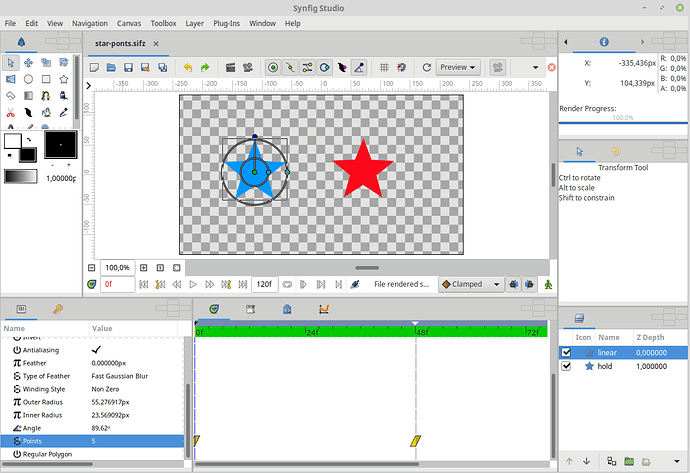Viewport: 690px width, 473px height.
Task: Click the gradient swatch in the toolbox
Action: click(x=20, y=177)
